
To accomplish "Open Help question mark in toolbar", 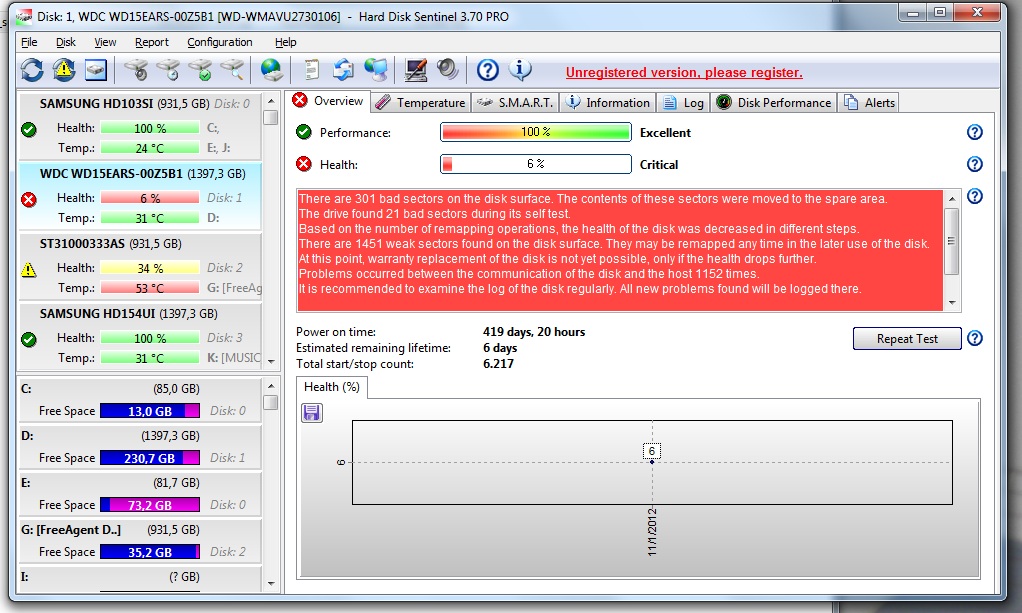I will pyautogui.click(x=488, y=70).
